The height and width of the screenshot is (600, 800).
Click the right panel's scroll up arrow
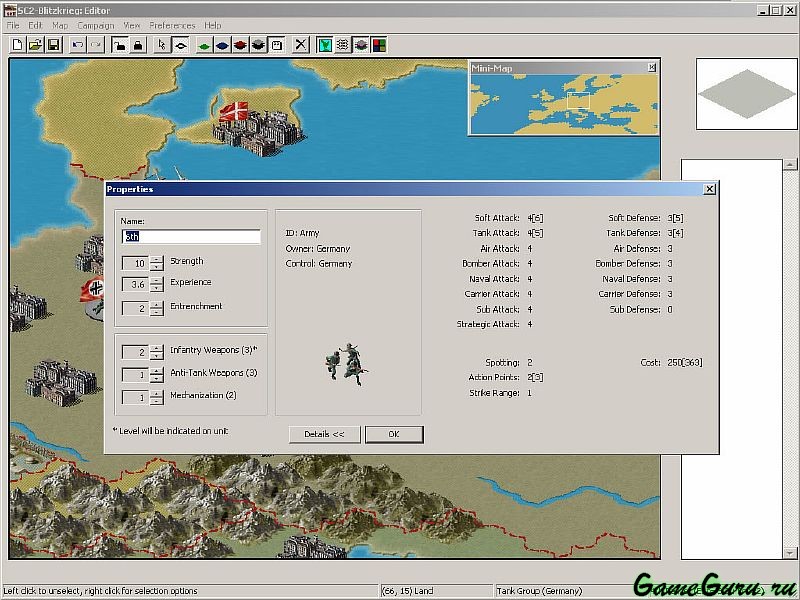pos(790,164)
